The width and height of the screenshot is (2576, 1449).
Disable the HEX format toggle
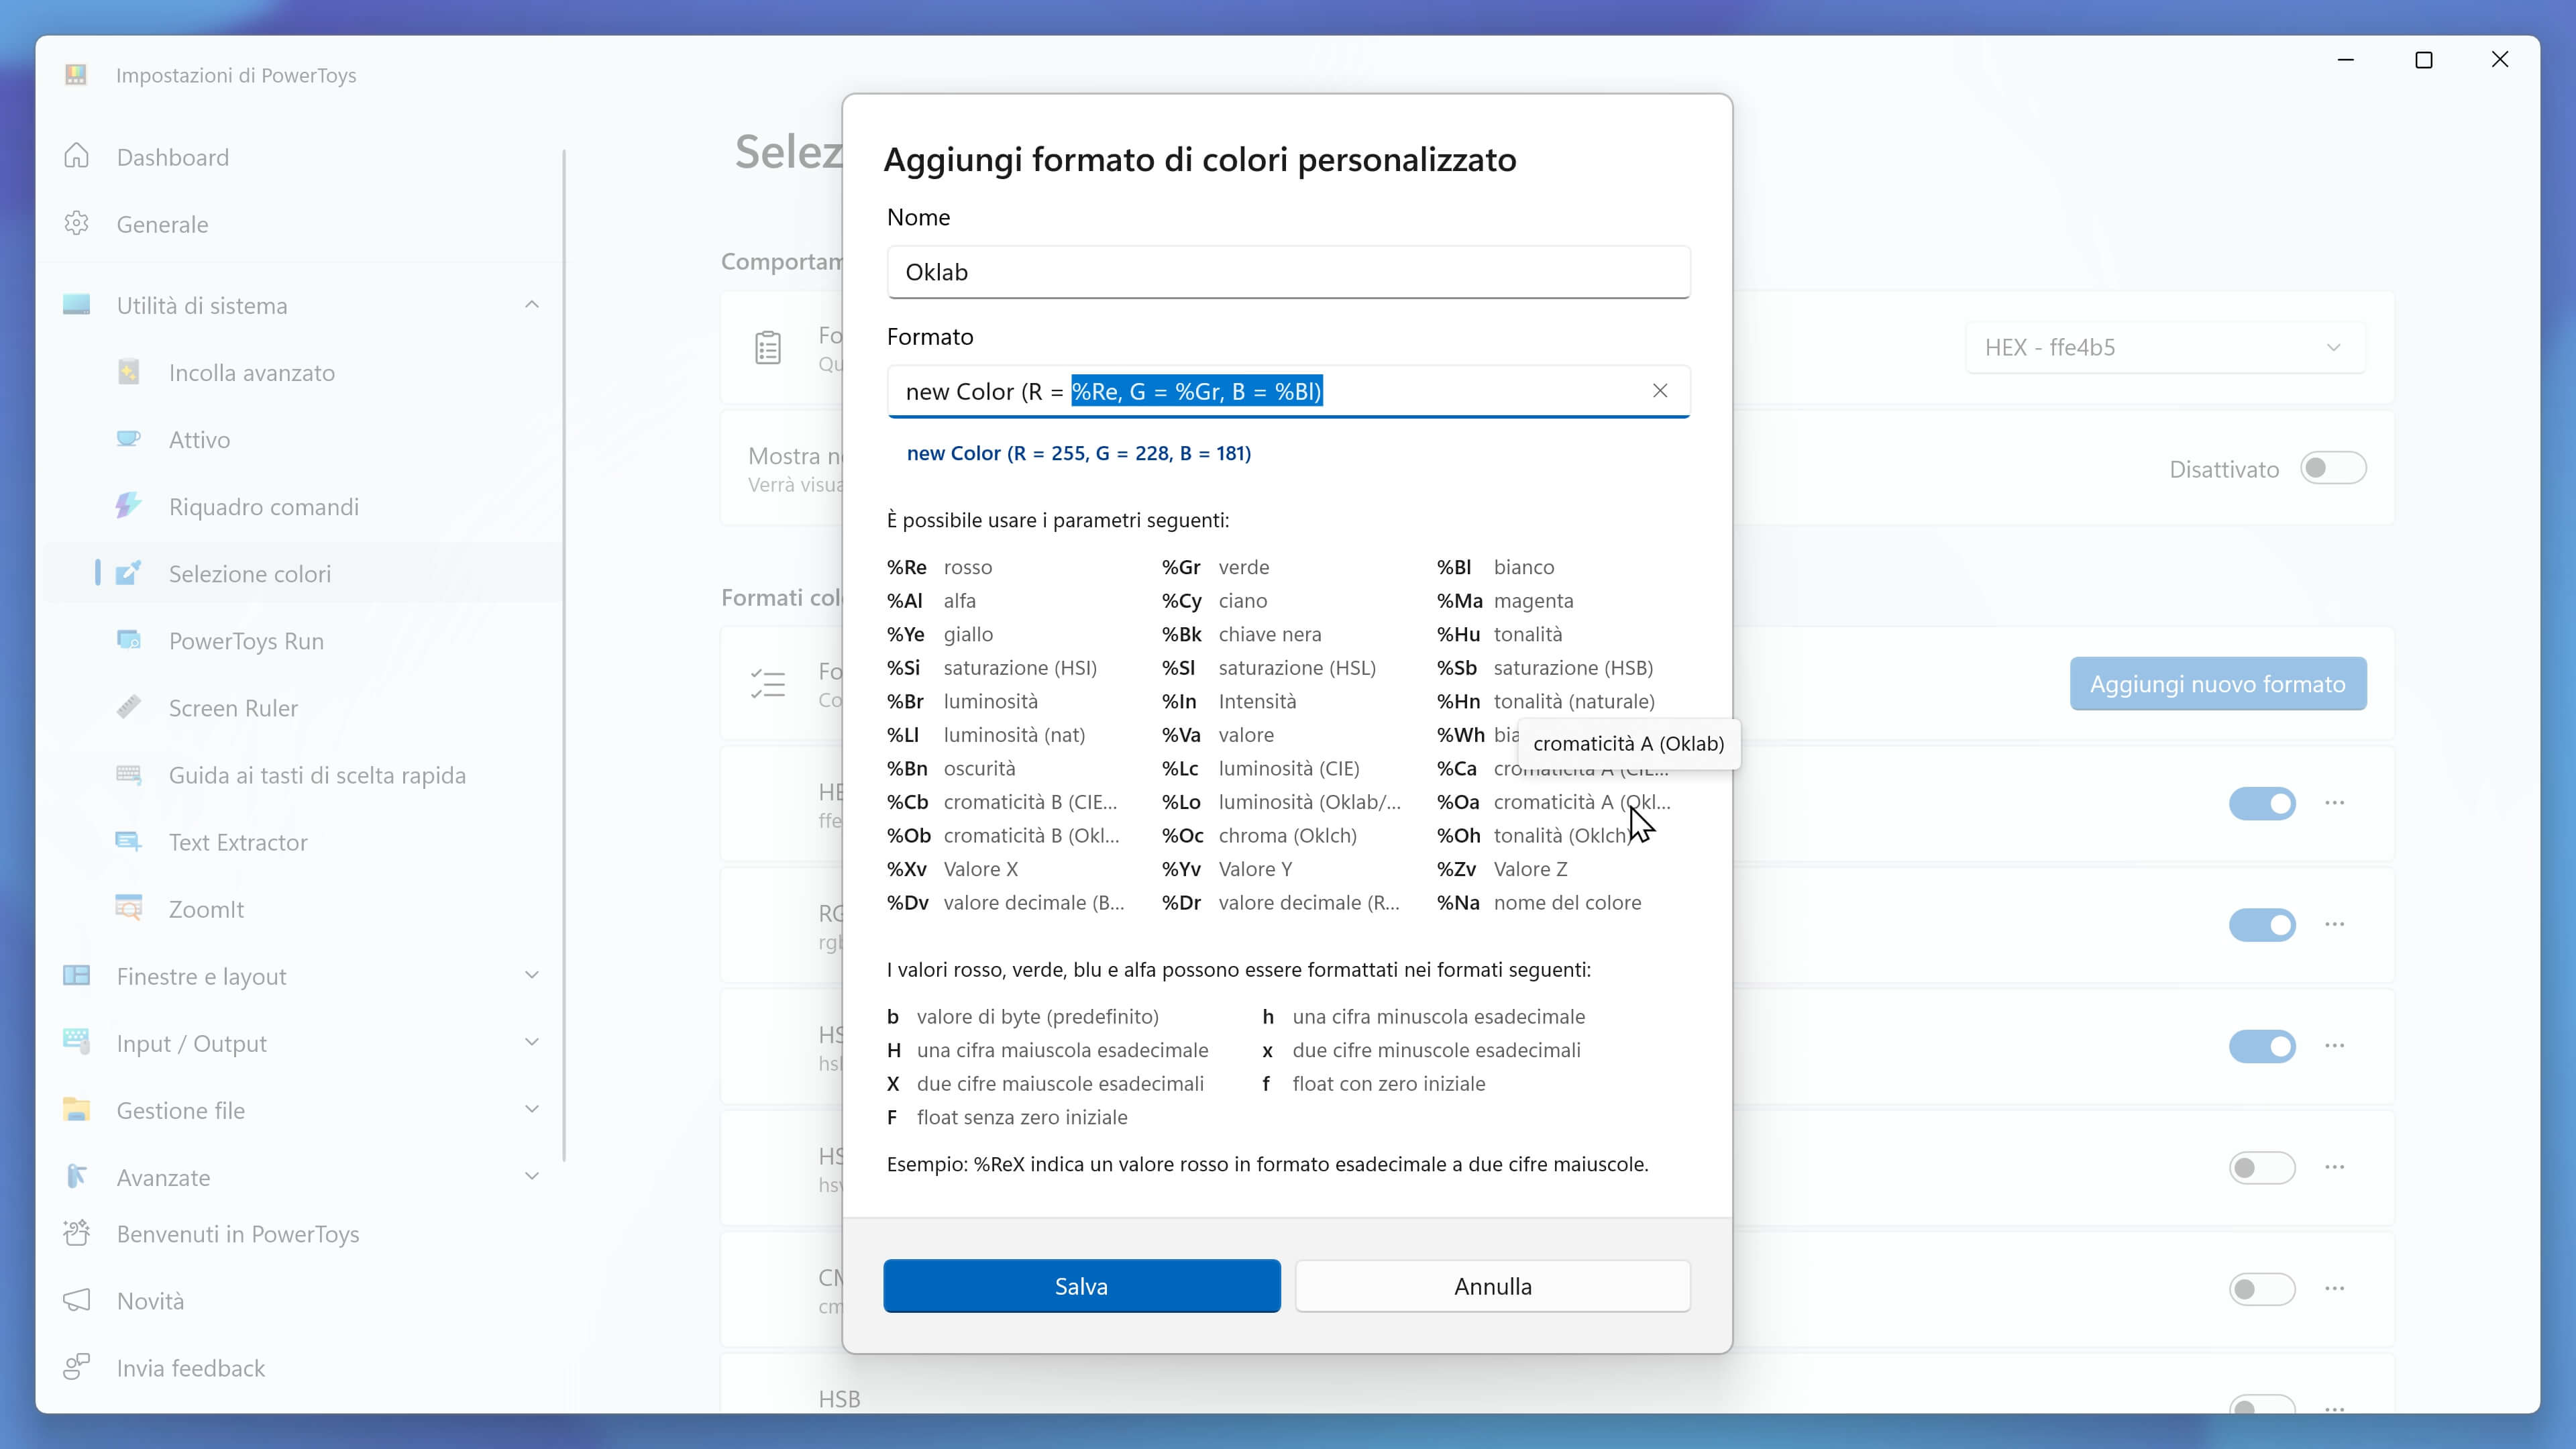(x=2262, y=803)
